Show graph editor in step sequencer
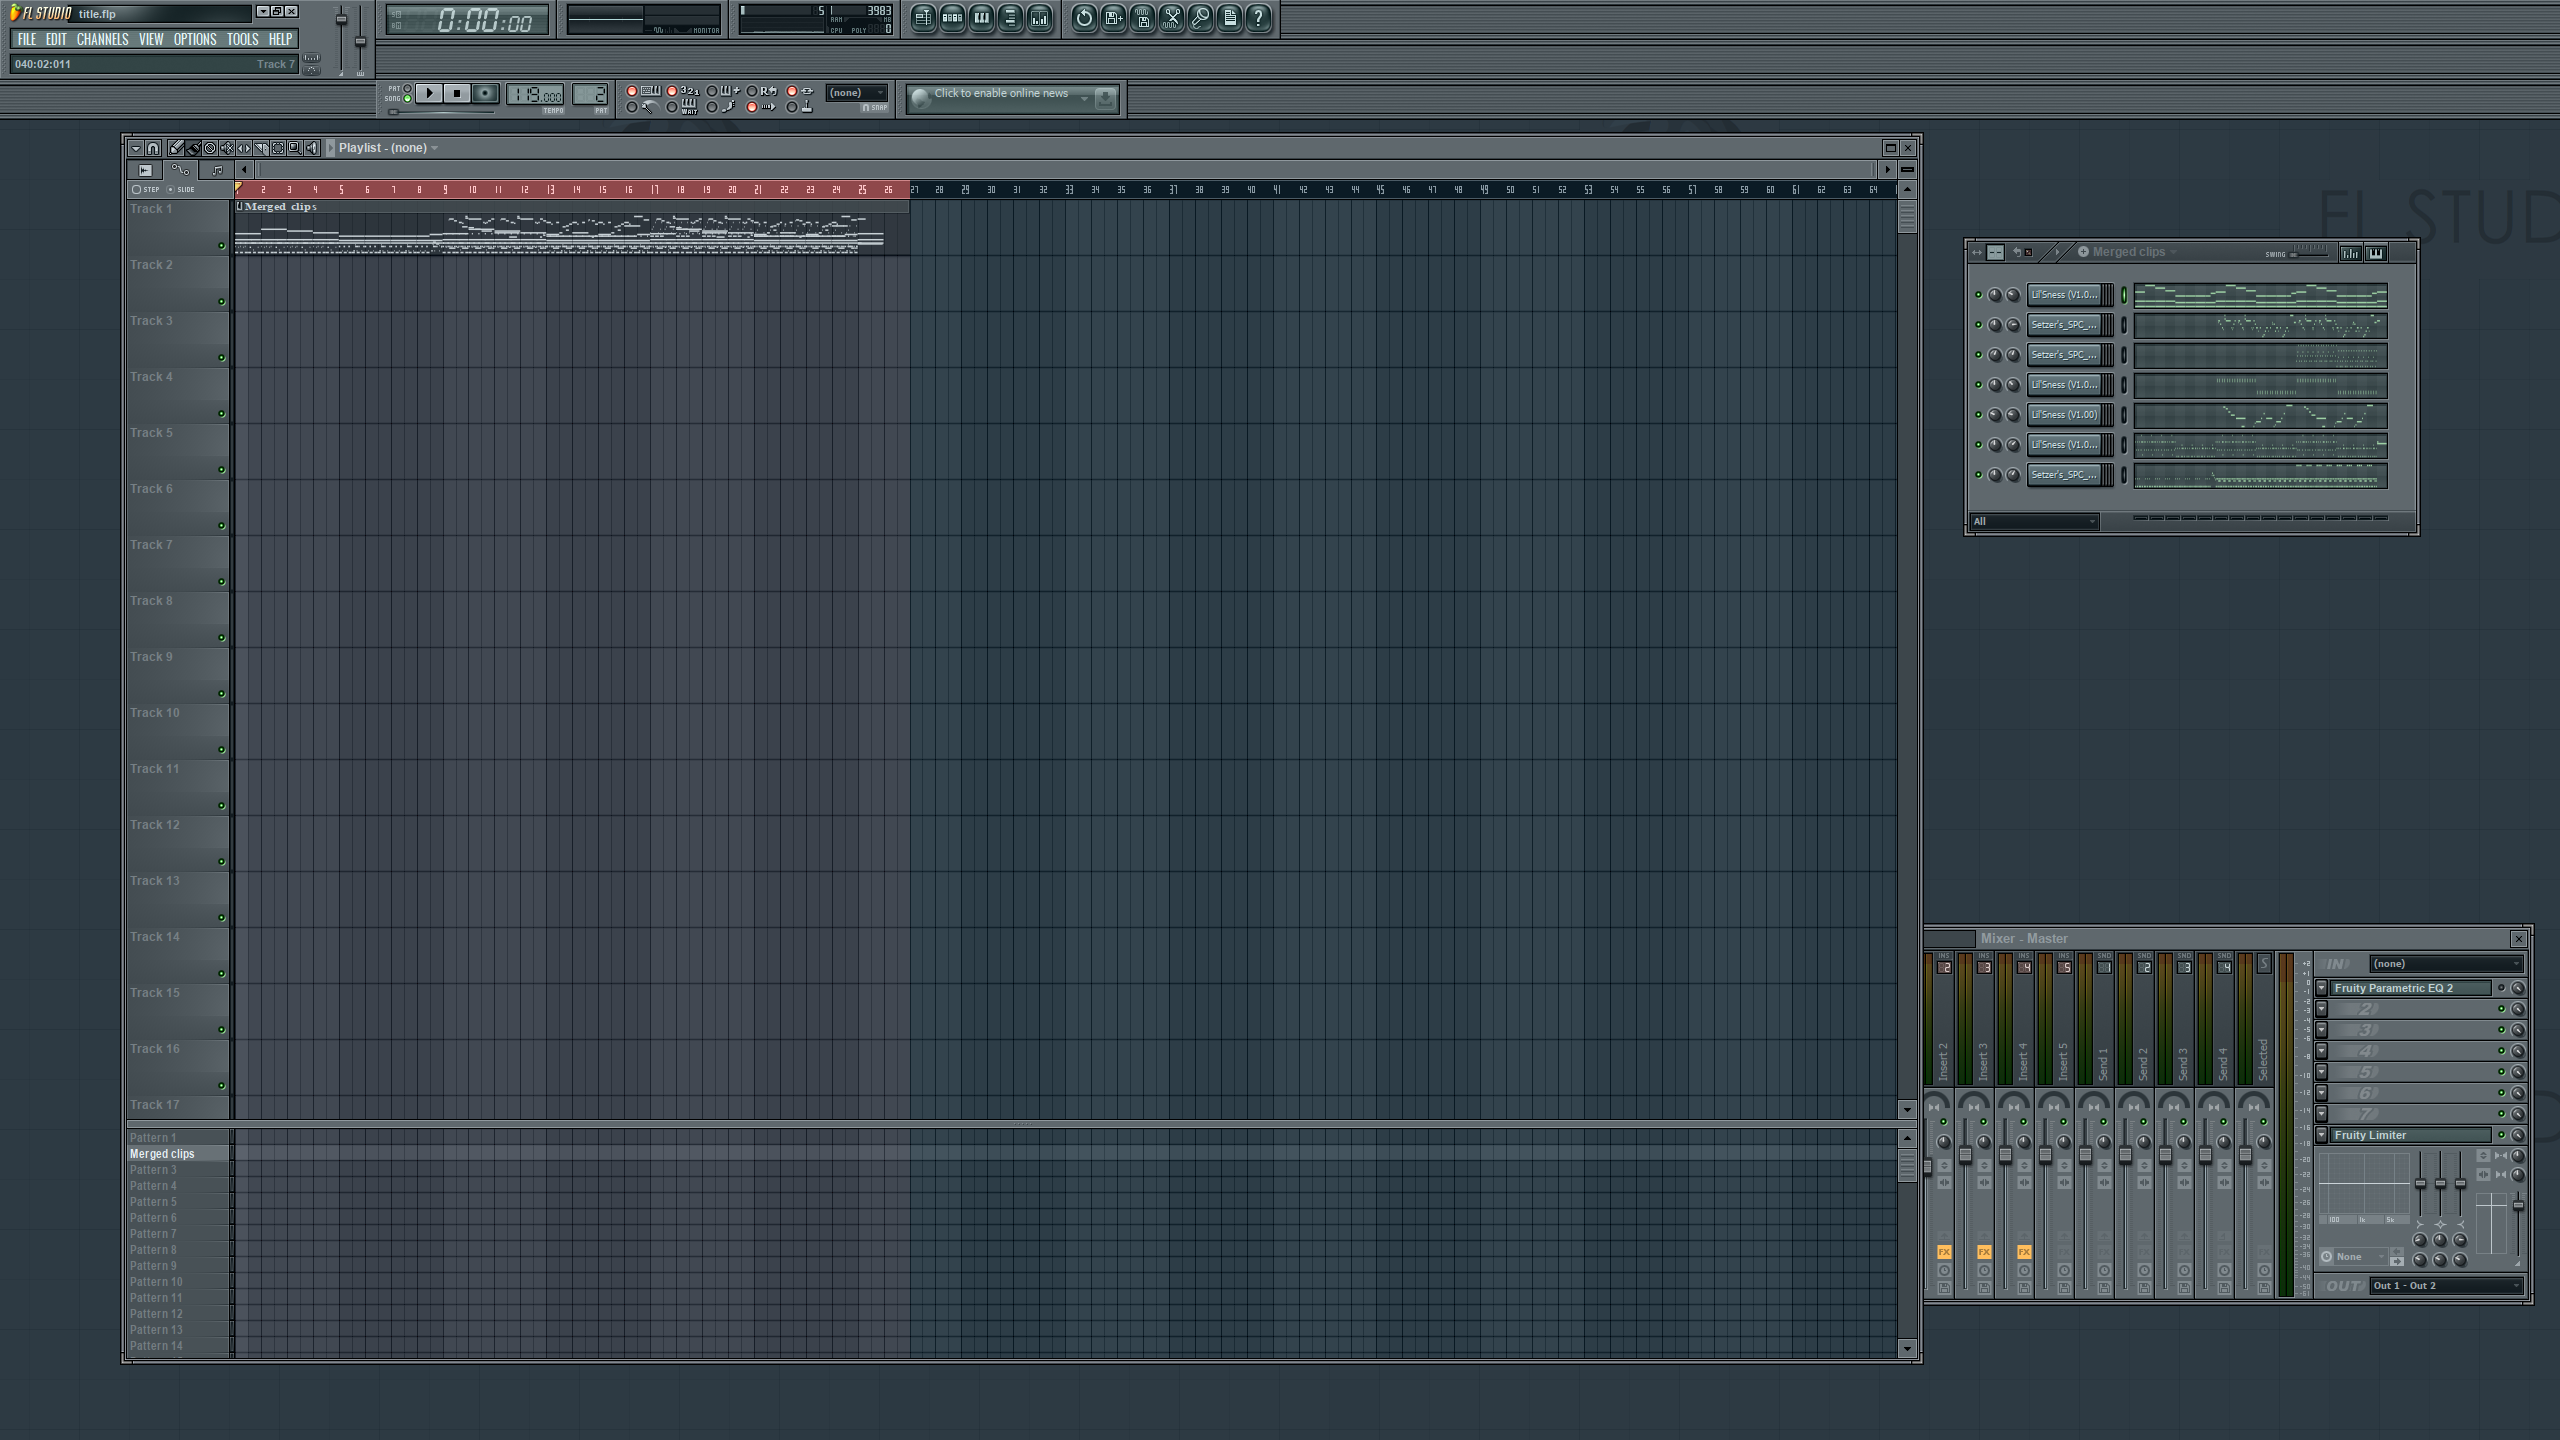Image resolution: width=2560 pixels, height=1440 pixels. [x=2350, y=253]
